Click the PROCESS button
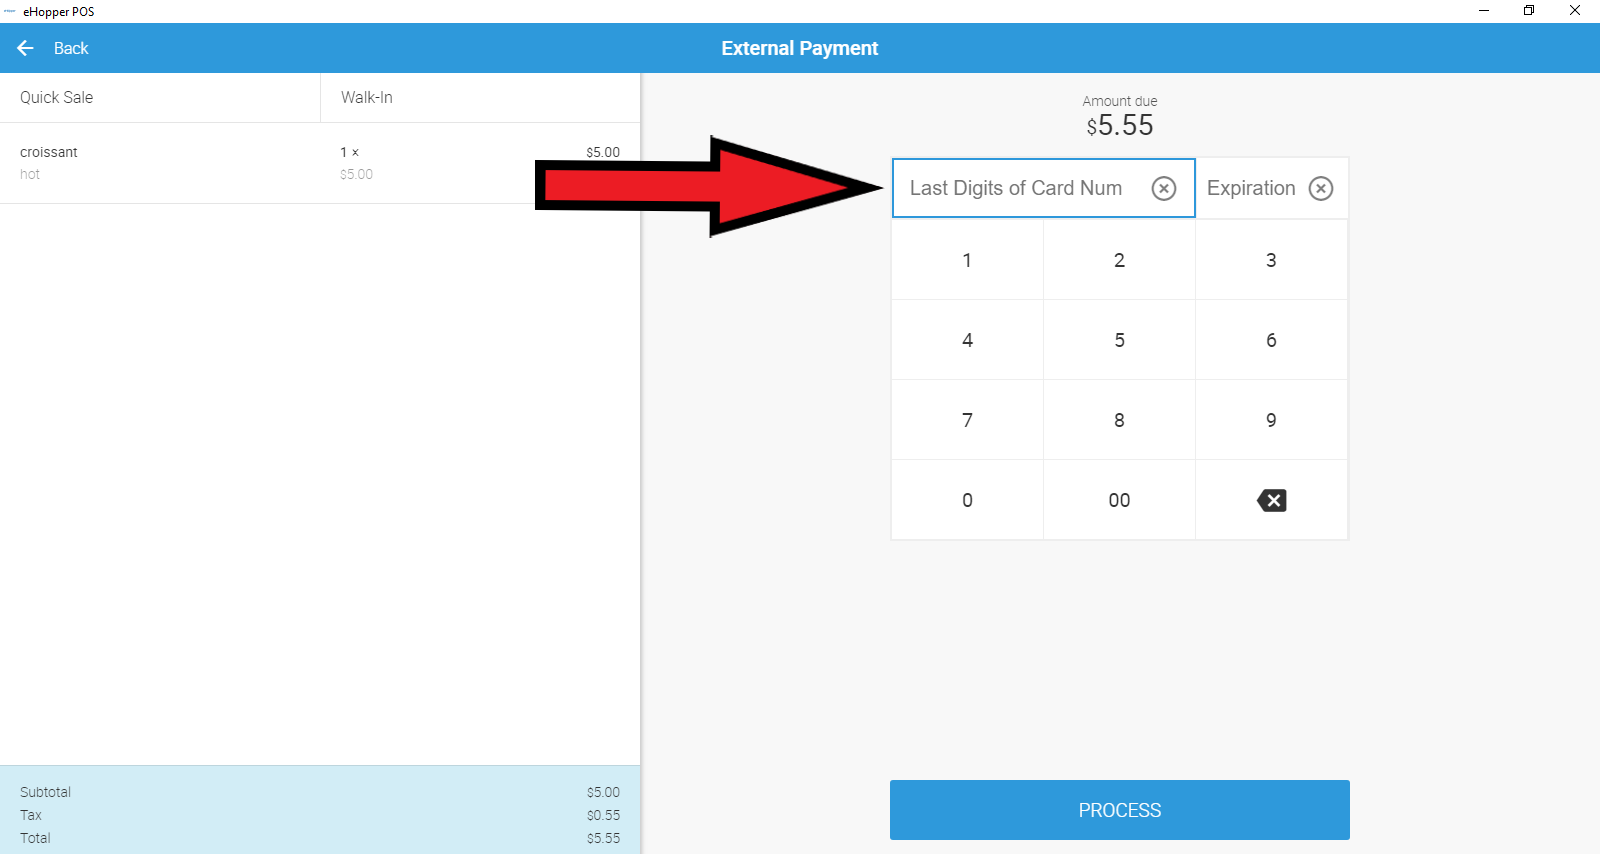 (1120, 810)
